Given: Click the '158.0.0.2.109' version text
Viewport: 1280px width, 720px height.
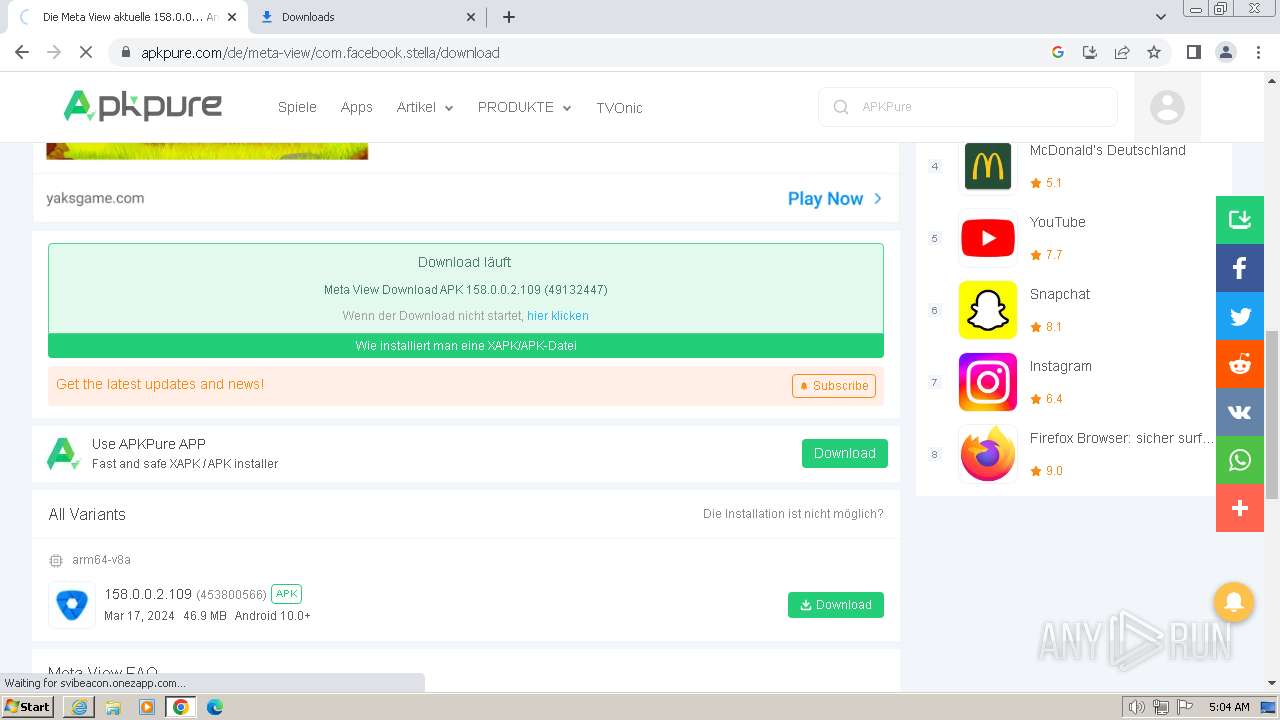Looking at the screenshot, I should pyautogui.click(x=148, y=594).
